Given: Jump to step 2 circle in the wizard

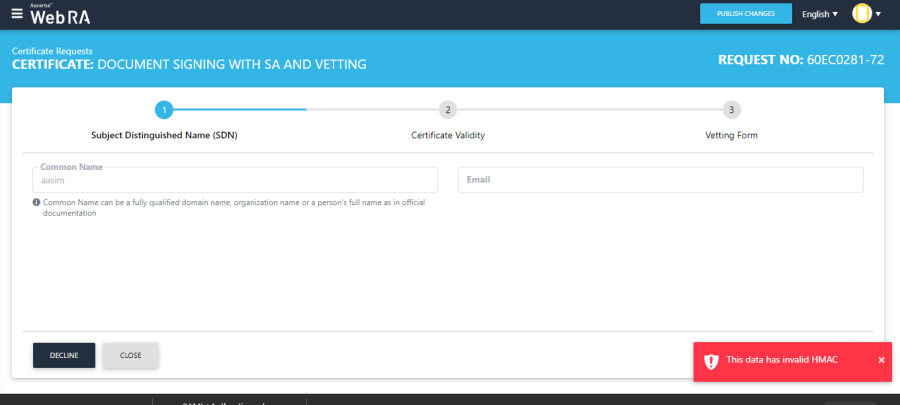Looking at the screenshot, I should (448, 110).
